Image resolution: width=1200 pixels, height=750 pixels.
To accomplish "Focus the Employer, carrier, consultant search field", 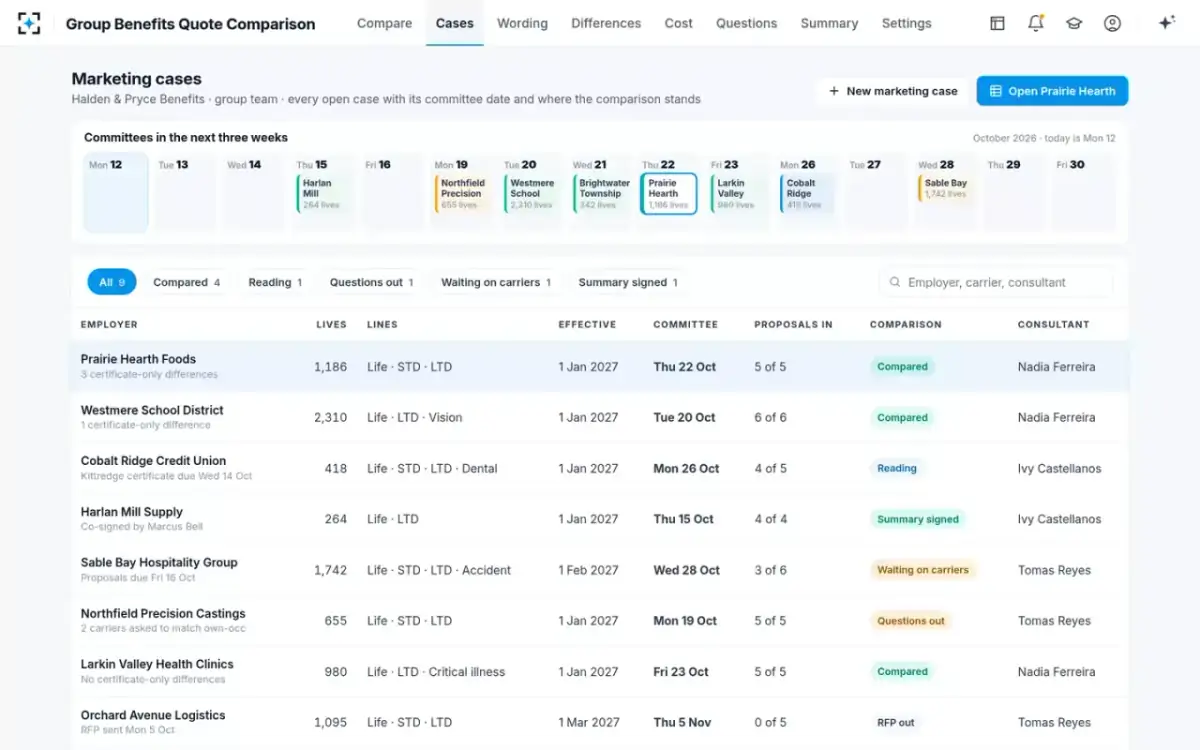I will [996, 282].
